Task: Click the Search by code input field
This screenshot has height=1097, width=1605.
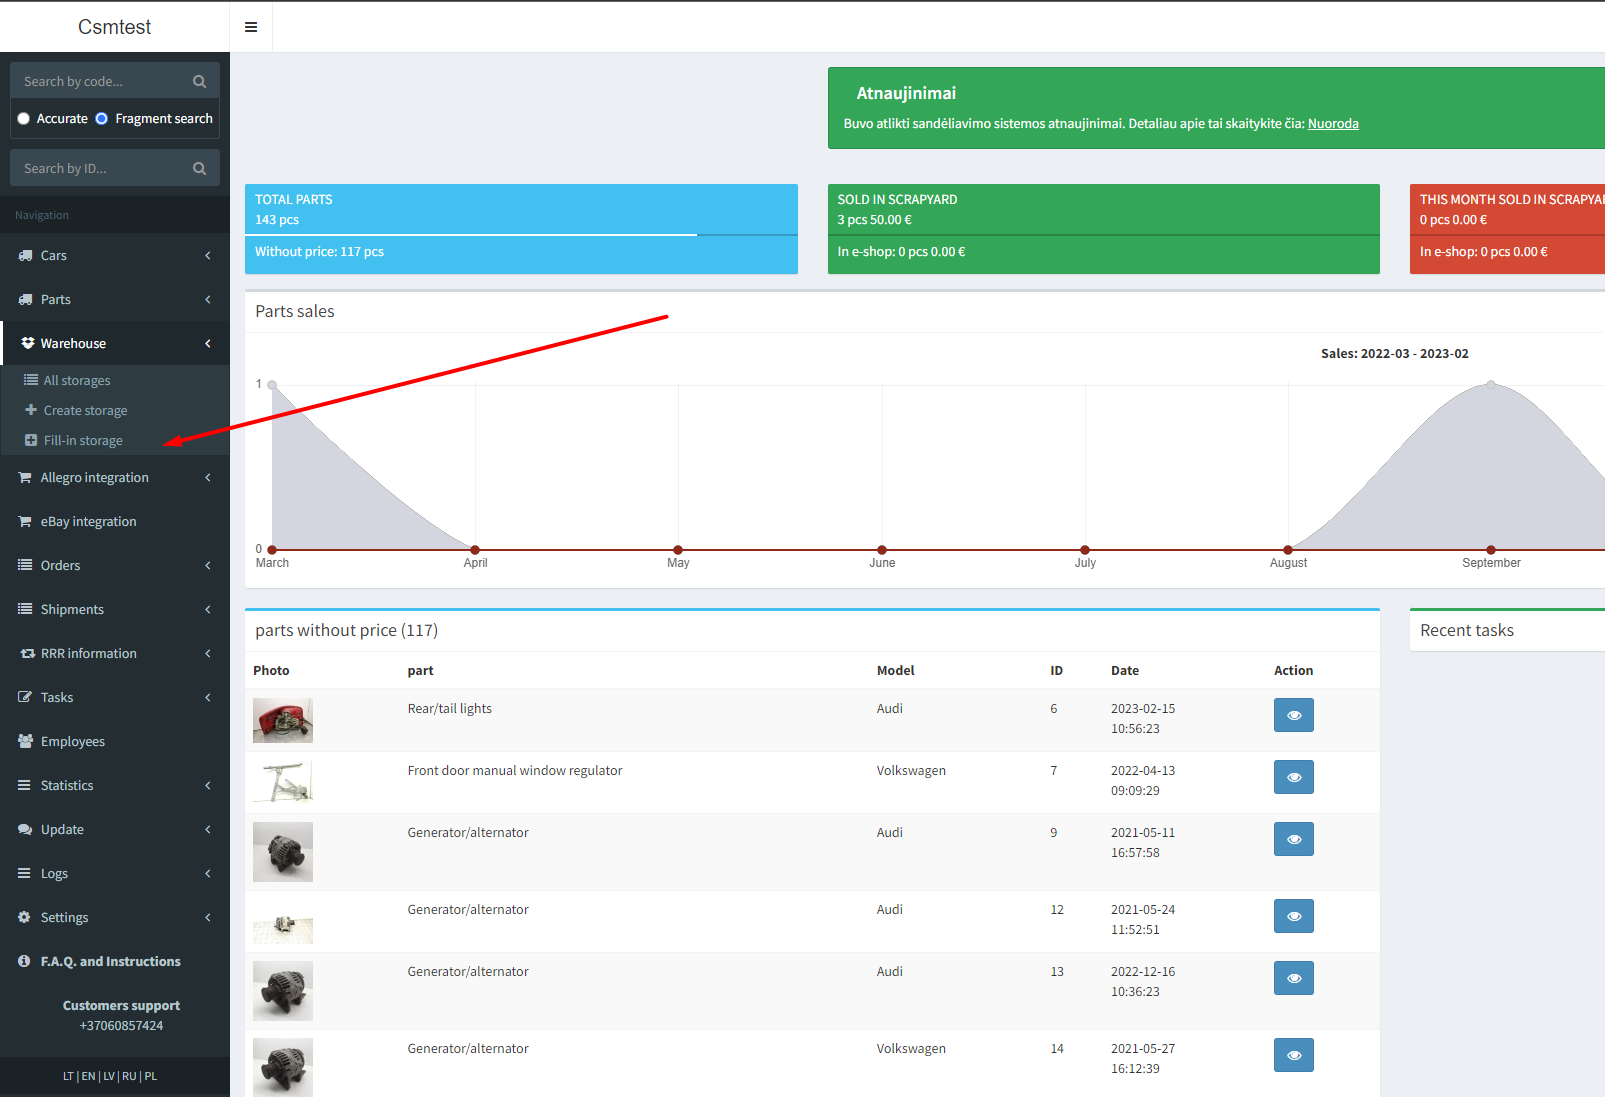Action: pyautogui.click(x=100, y=82)
